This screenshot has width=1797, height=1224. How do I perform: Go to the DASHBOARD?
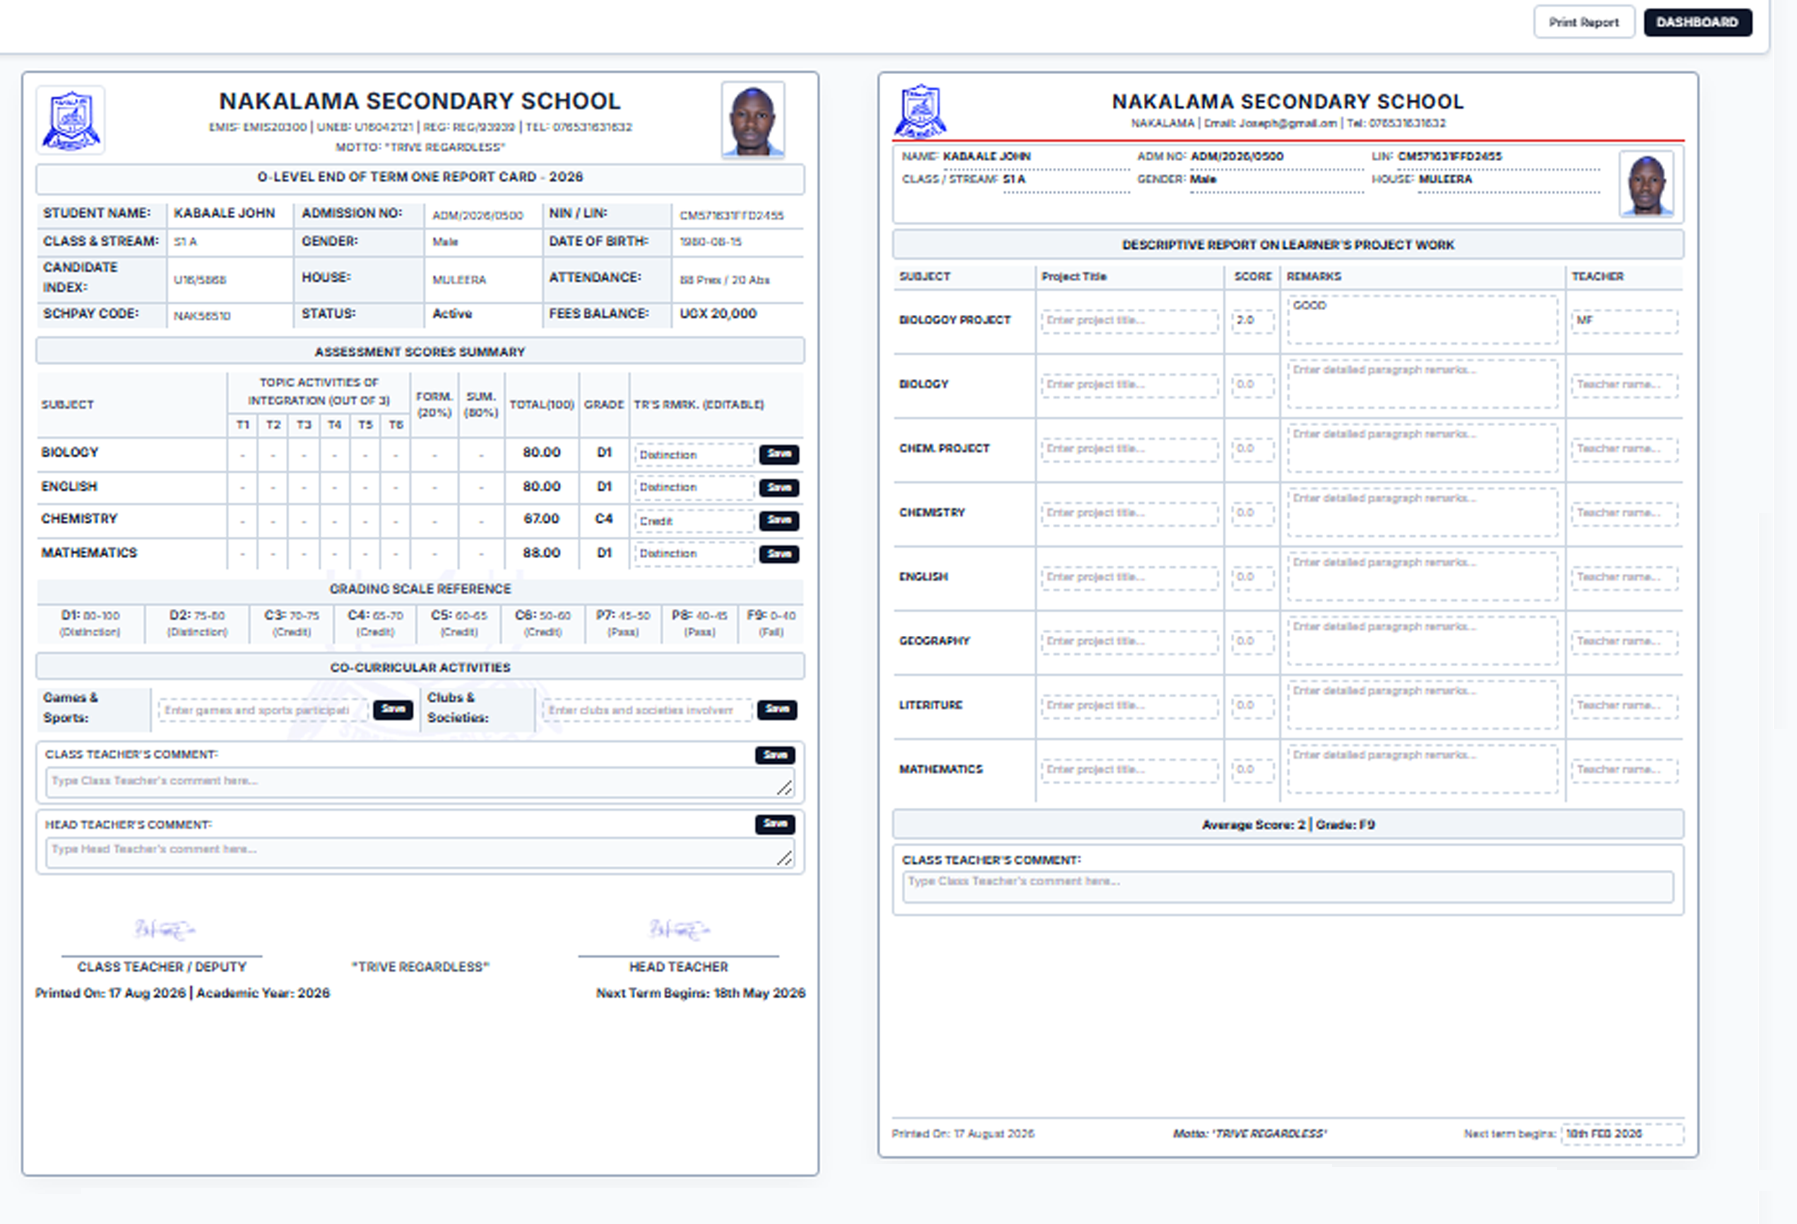(x=1697, y=22)
